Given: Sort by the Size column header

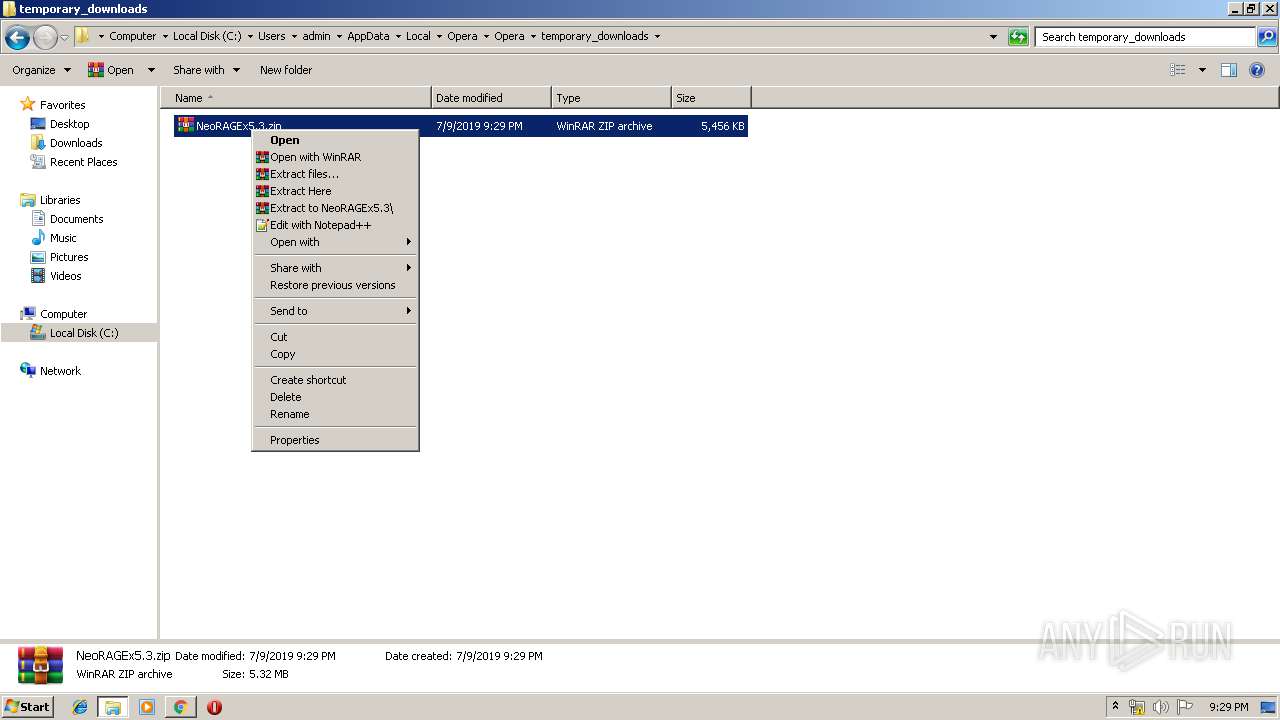Looking at the screenshot, I should tap(711, 98).
